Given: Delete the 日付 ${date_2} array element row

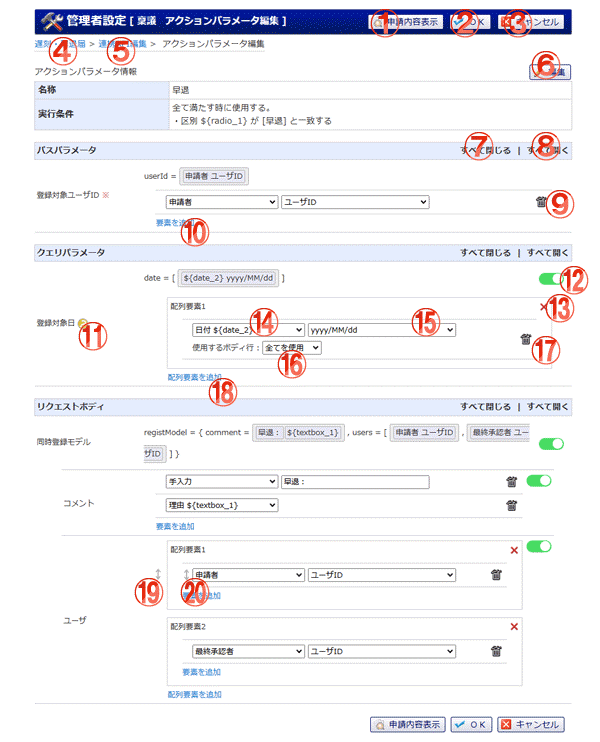Looking at the screenshot, I should coord(525,339).
